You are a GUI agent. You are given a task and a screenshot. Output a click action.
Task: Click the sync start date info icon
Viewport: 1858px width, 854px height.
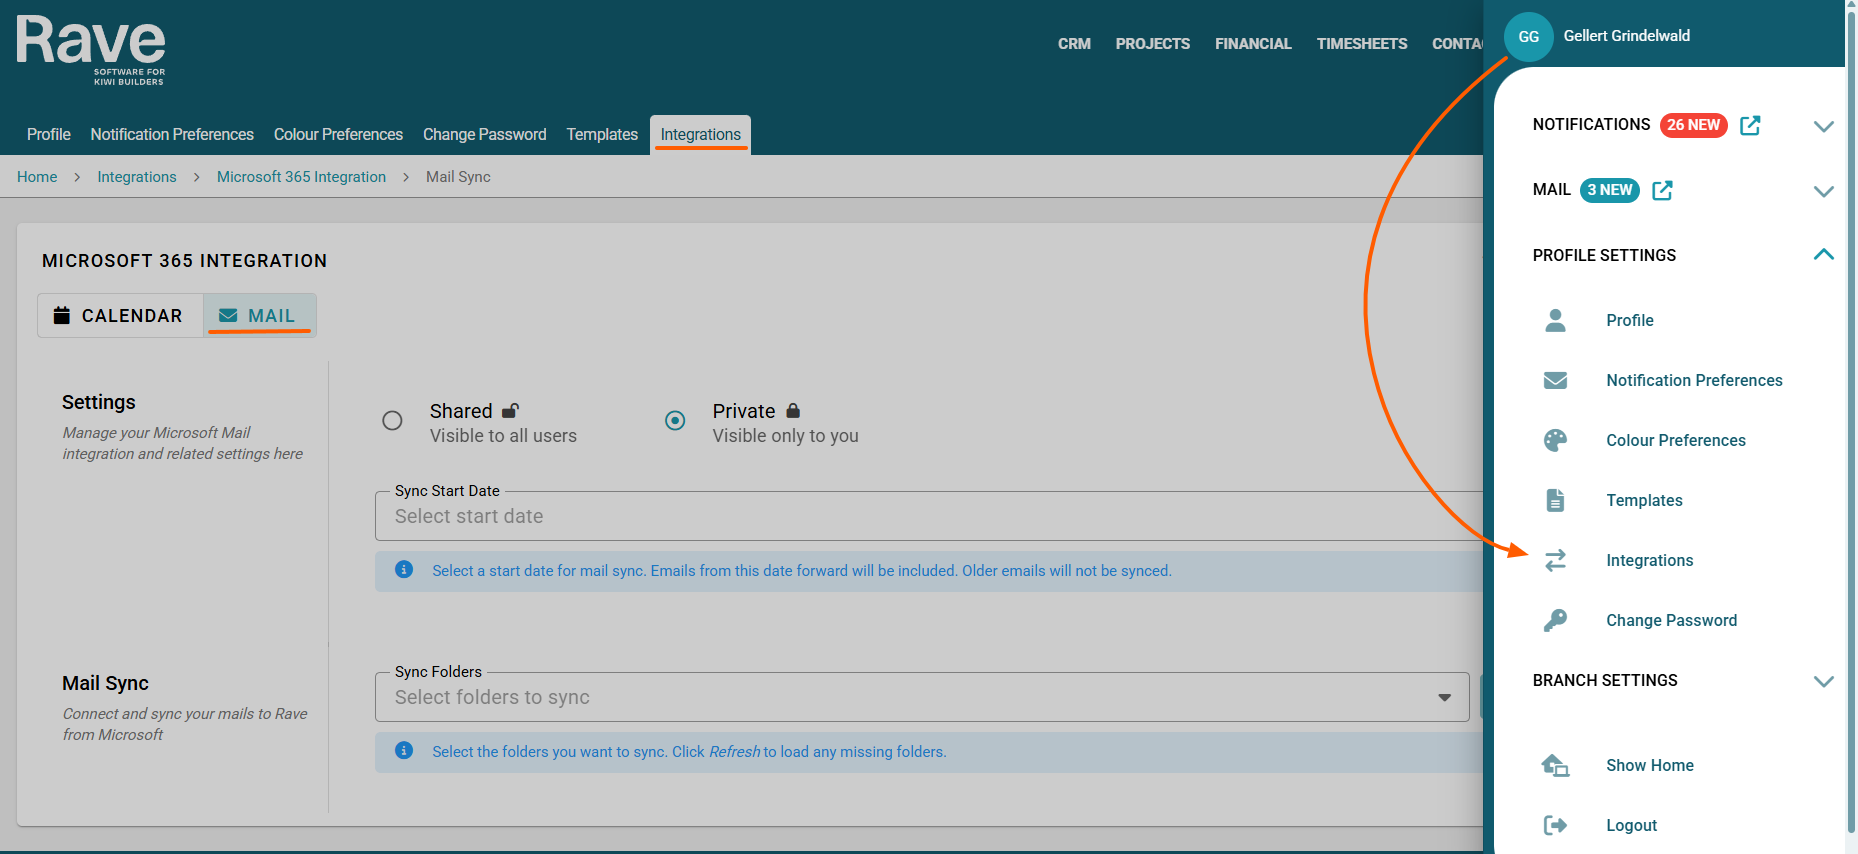[404, 570]
